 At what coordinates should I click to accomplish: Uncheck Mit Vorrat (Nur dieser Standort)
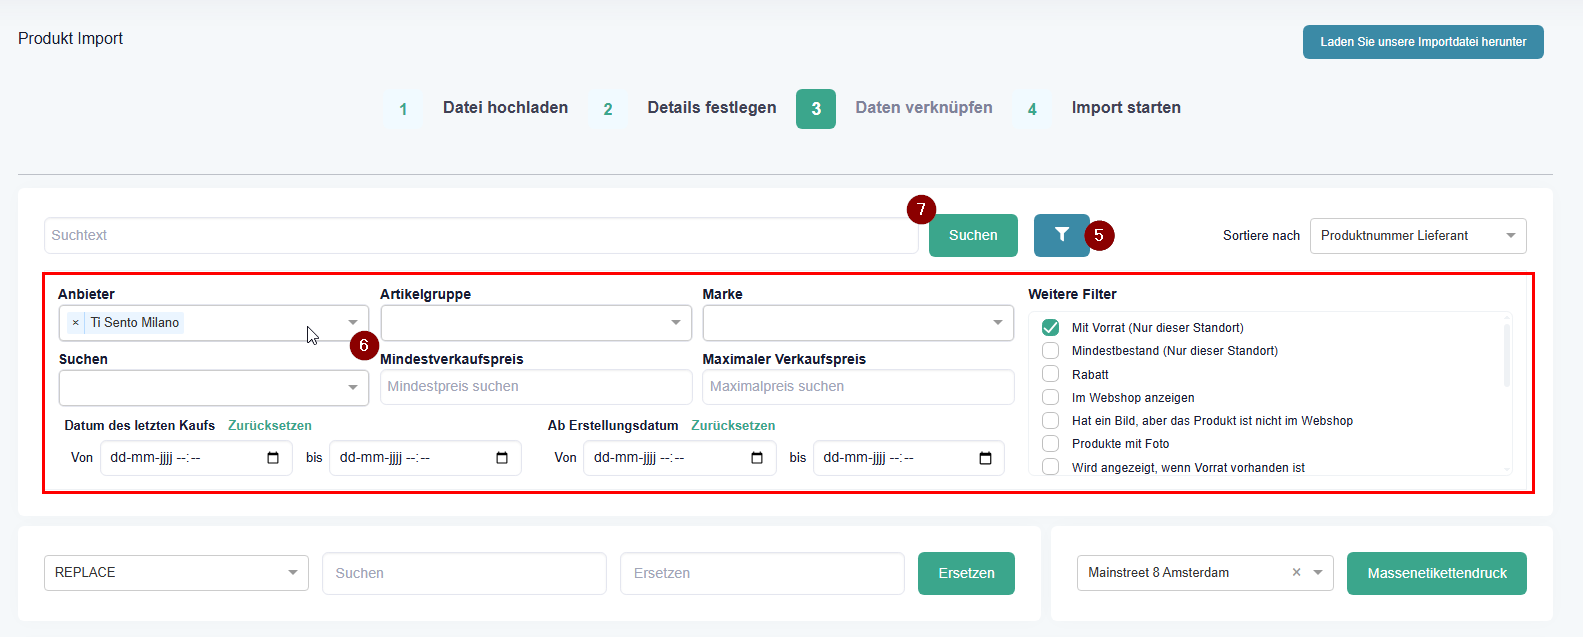(x=1050, y=328)
